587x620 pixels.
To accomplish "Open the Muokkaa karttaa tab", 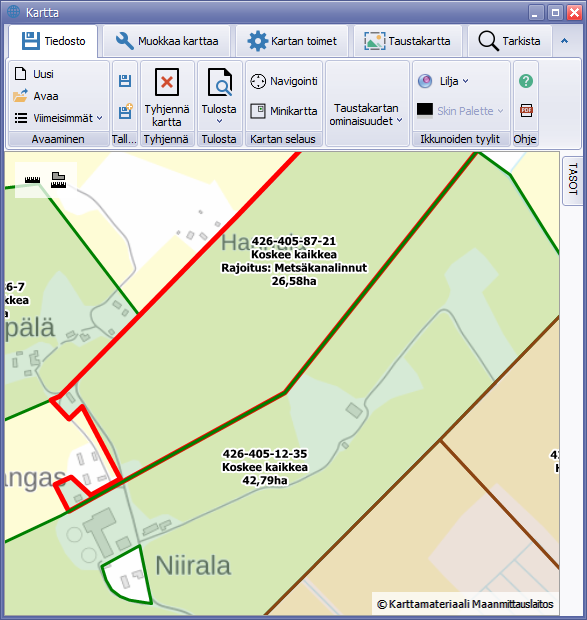I will 166,41.
